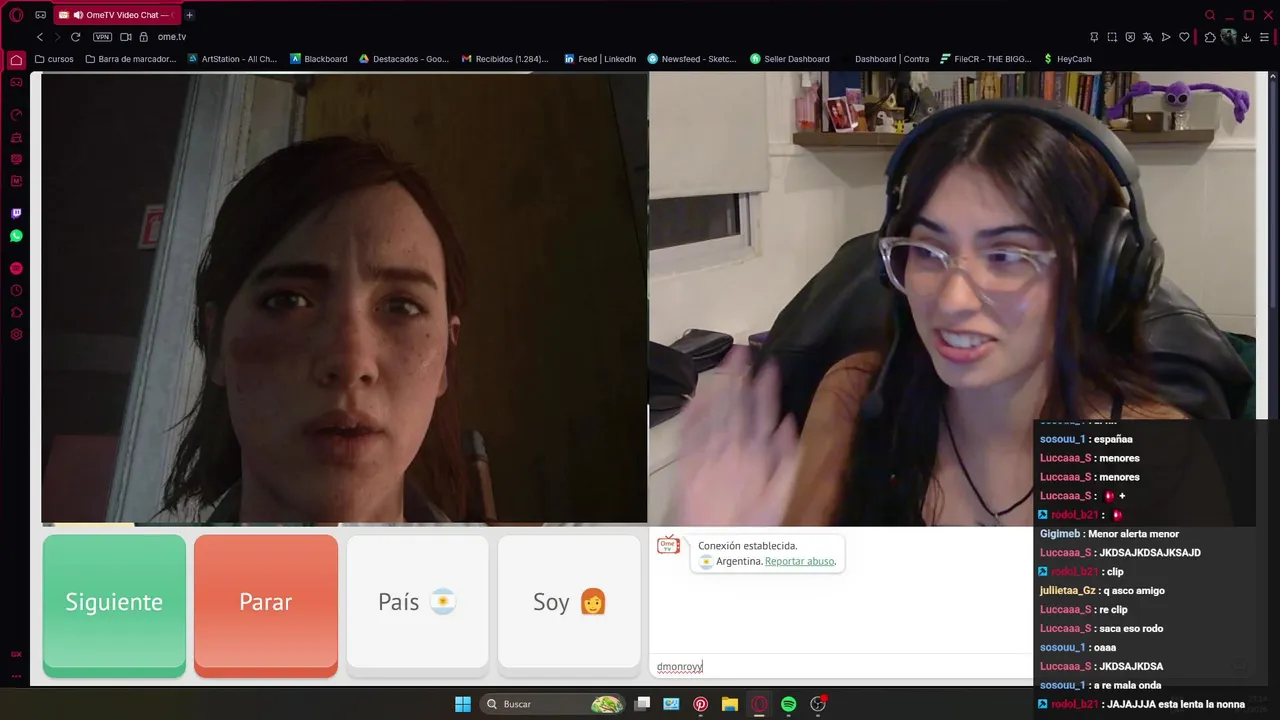This screenshot has width=1280, height=720.
Task: Open the downloads arrow icon
Action: coord(1248,37)
